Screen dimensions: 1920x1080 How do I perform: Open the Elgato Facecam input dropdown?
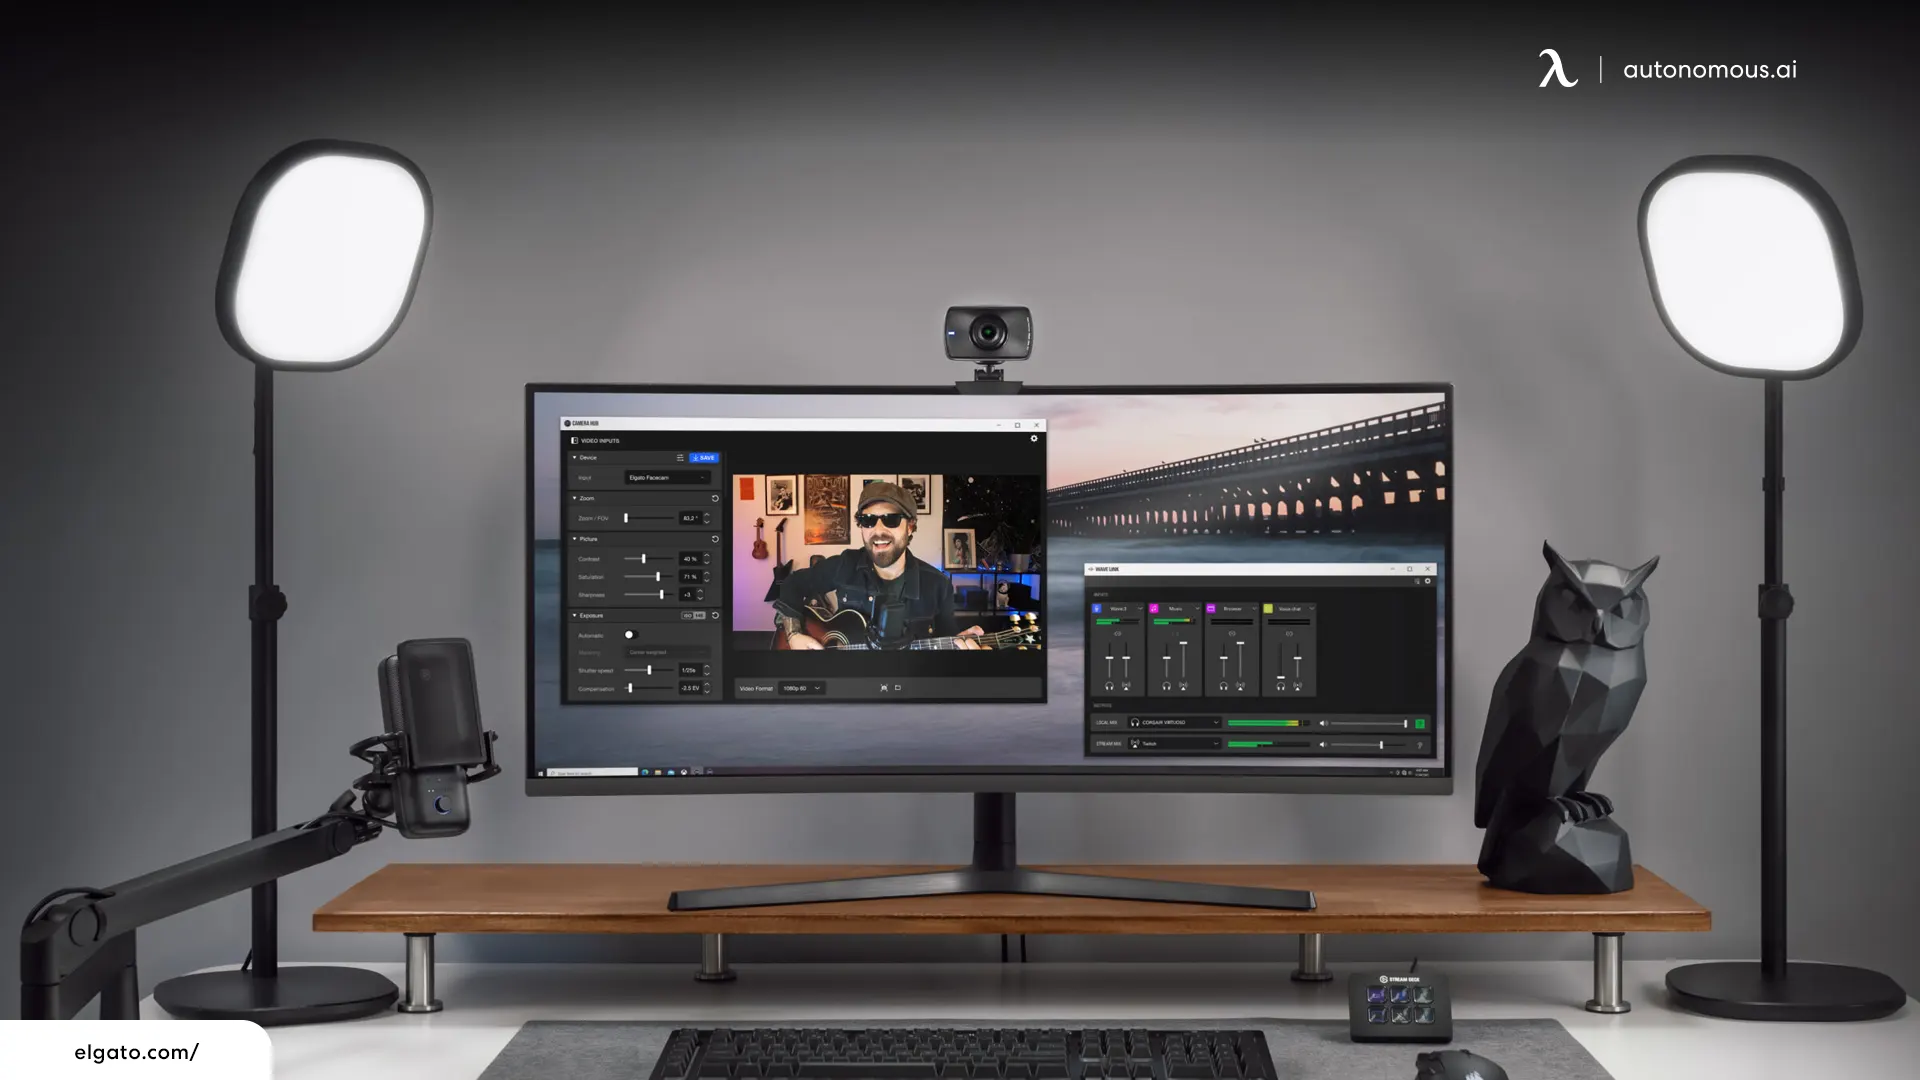click(668, 478)
